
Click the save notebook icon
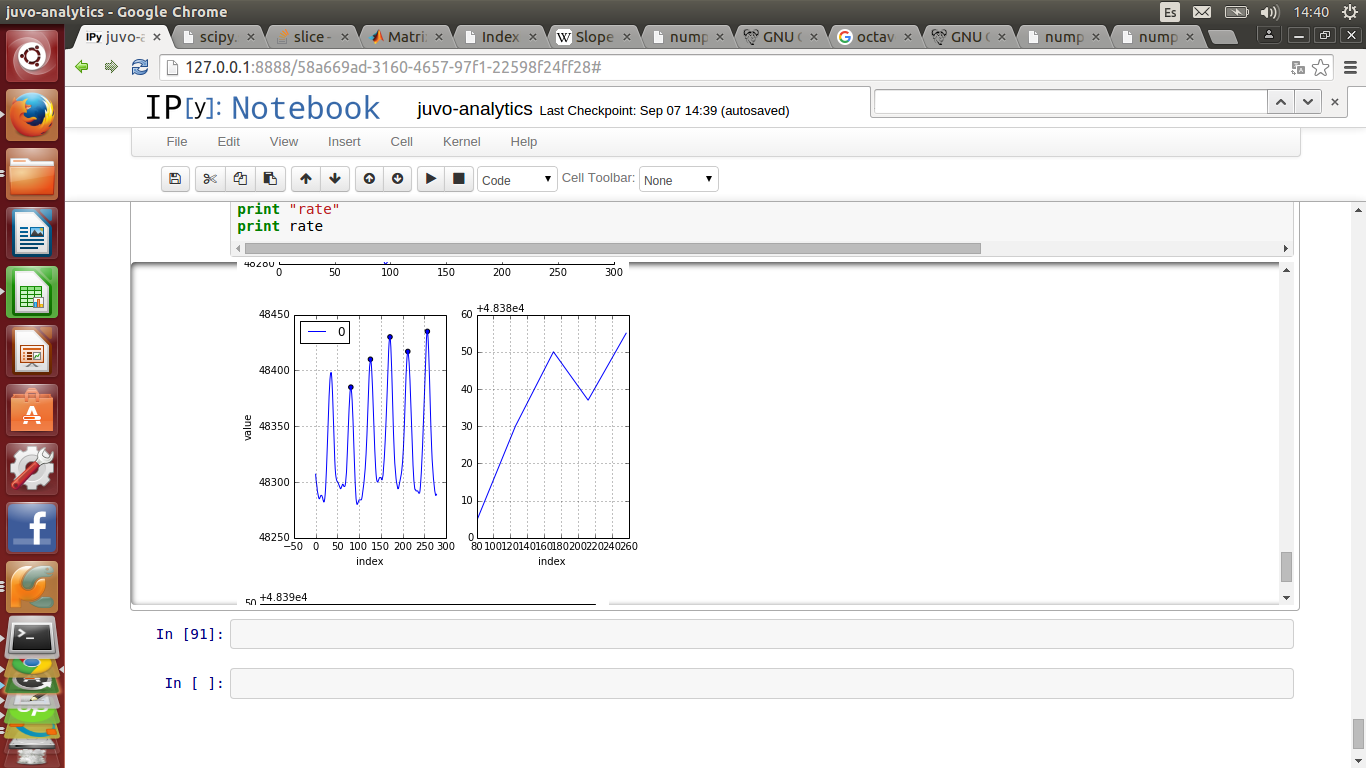175,179
